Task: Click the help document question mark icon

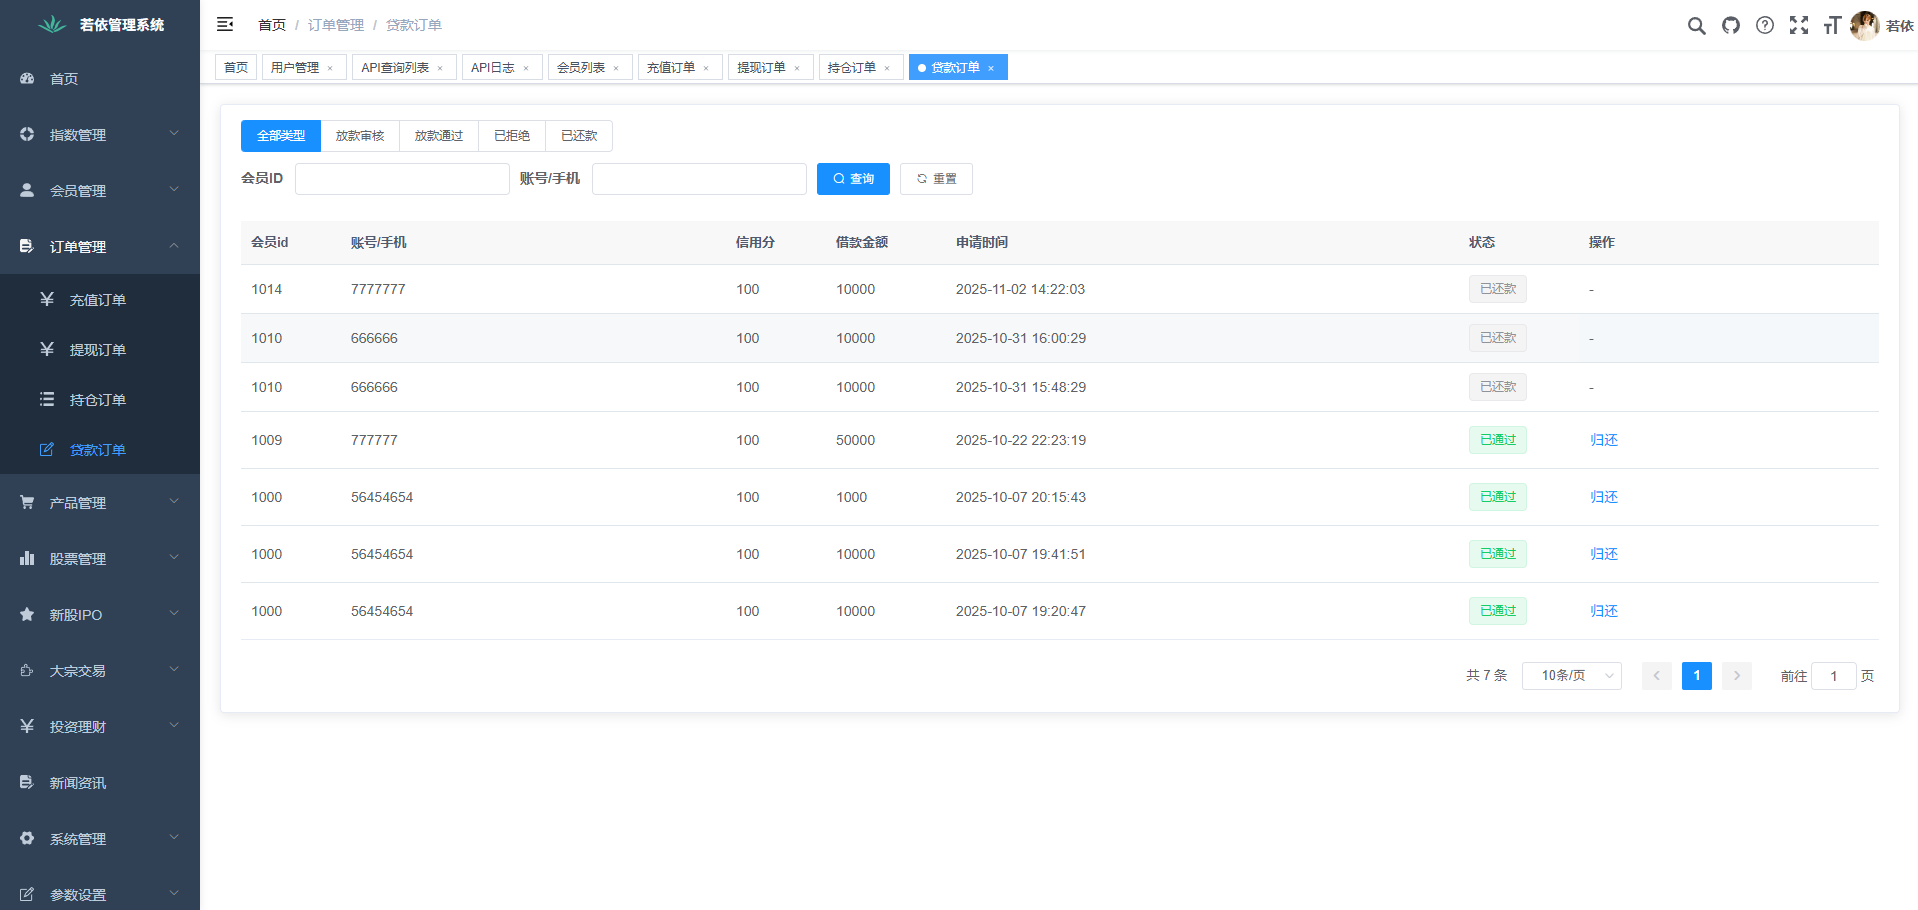Action: (1765, 26)
